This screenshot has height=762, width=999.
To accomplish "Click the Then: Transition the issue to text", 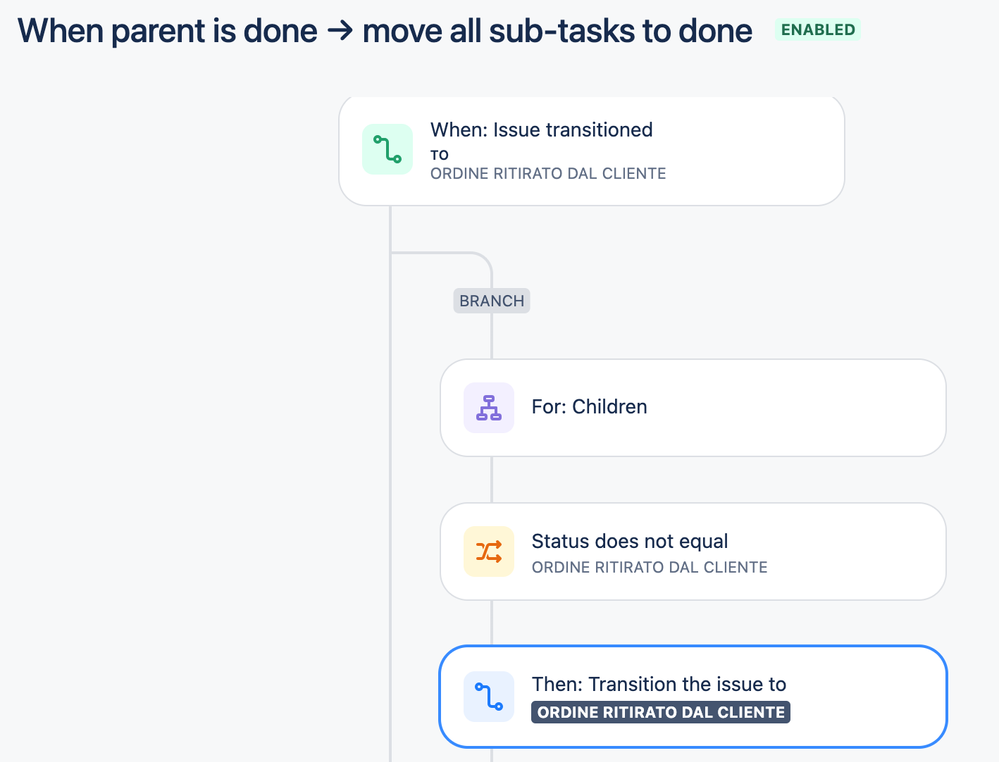I will click(659, 684).
